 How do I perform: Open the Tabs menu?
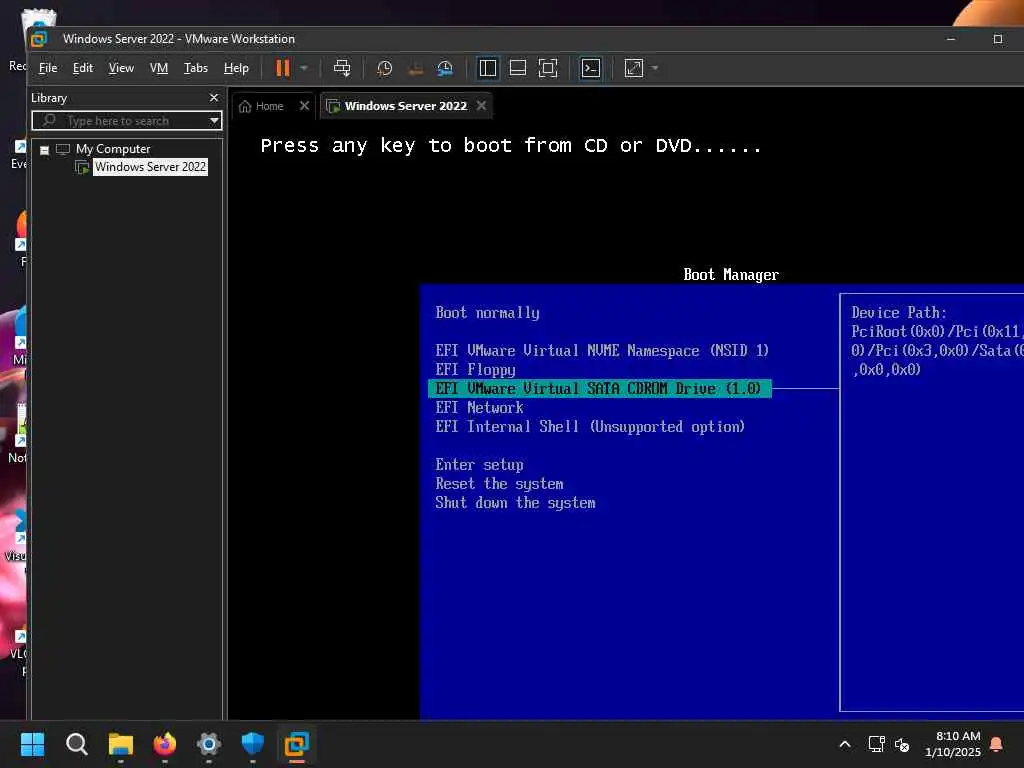click(x=195, y=68)
